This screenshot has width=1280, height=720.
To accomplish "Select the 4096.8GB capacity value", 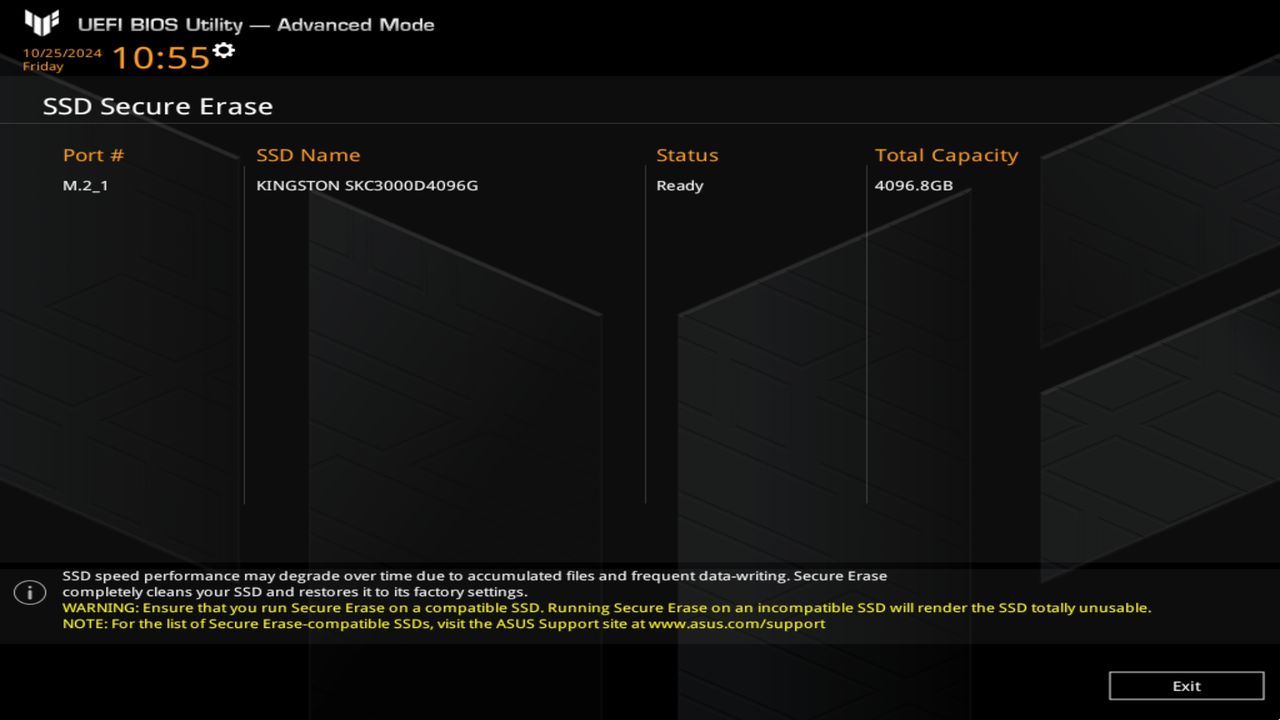I will coord(913,185).
